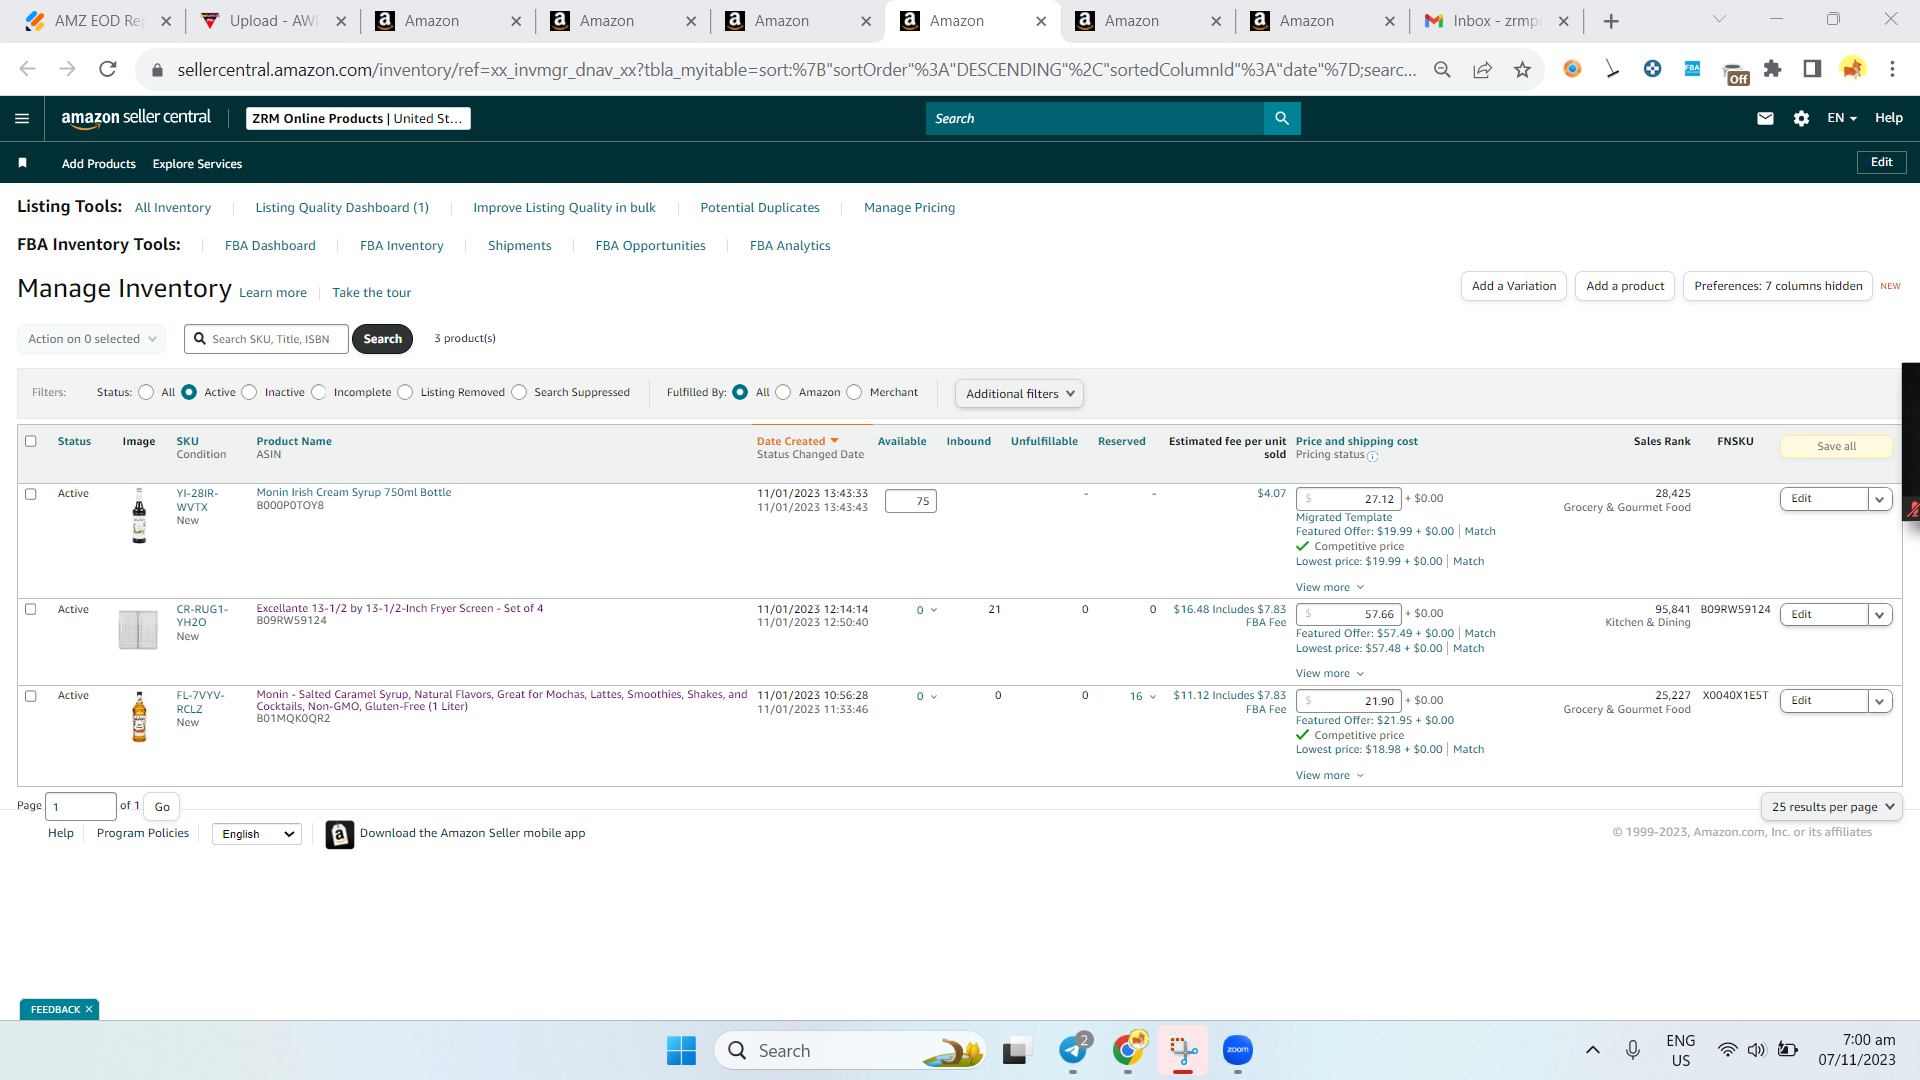Open Snipping Tool from the taskbar
The image size is (1920, 1080).
point(1183,1050)
